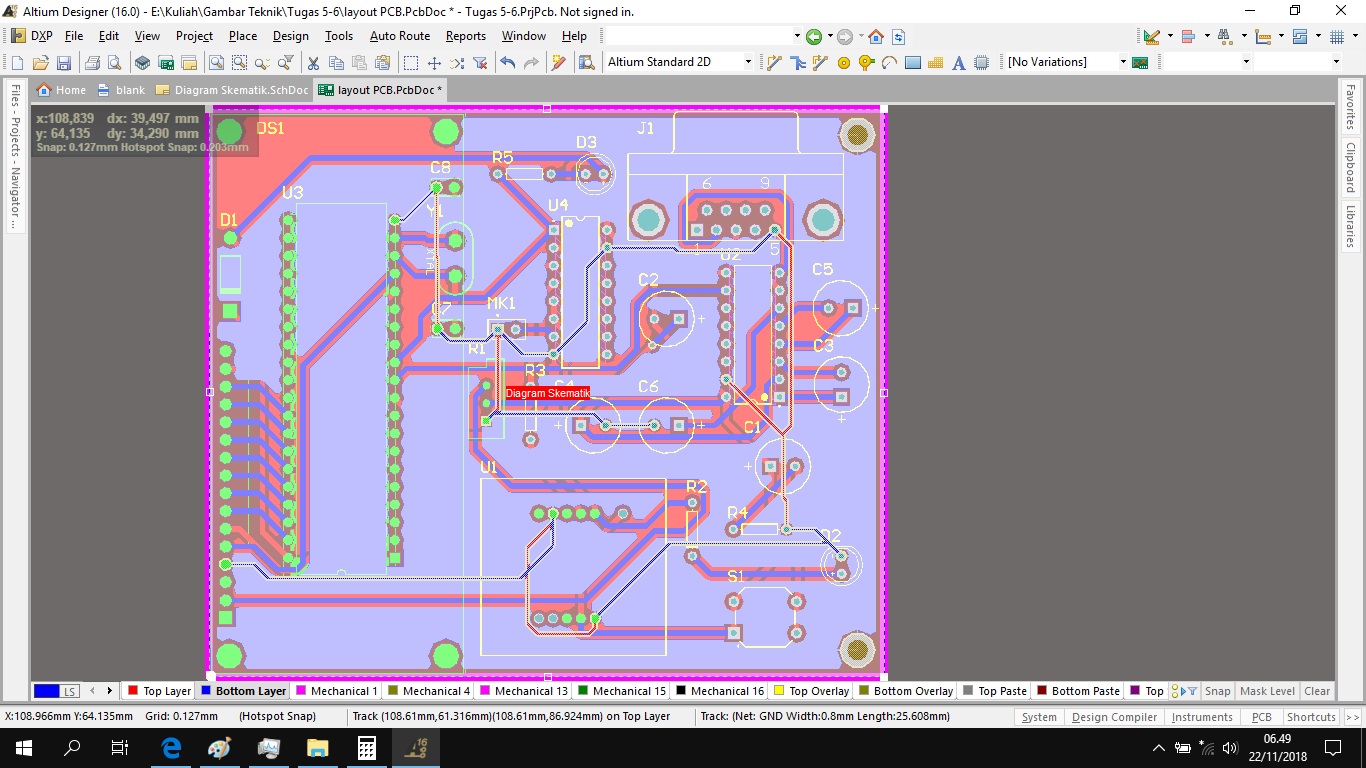This screenshot has width=1366, height=768.
Task: Select the Place Polygon Pour tool
Action: 936,62
